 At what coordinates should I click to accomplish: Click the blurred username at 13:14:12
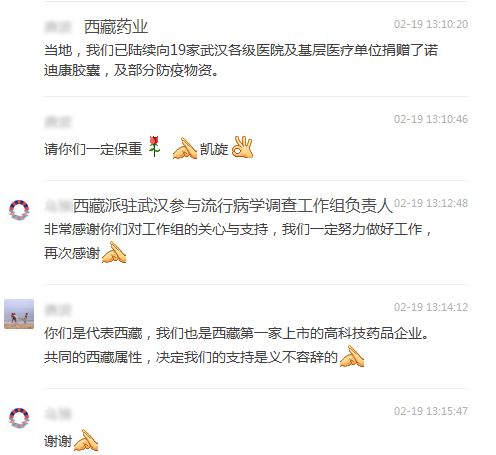click(x=58, y=310)
